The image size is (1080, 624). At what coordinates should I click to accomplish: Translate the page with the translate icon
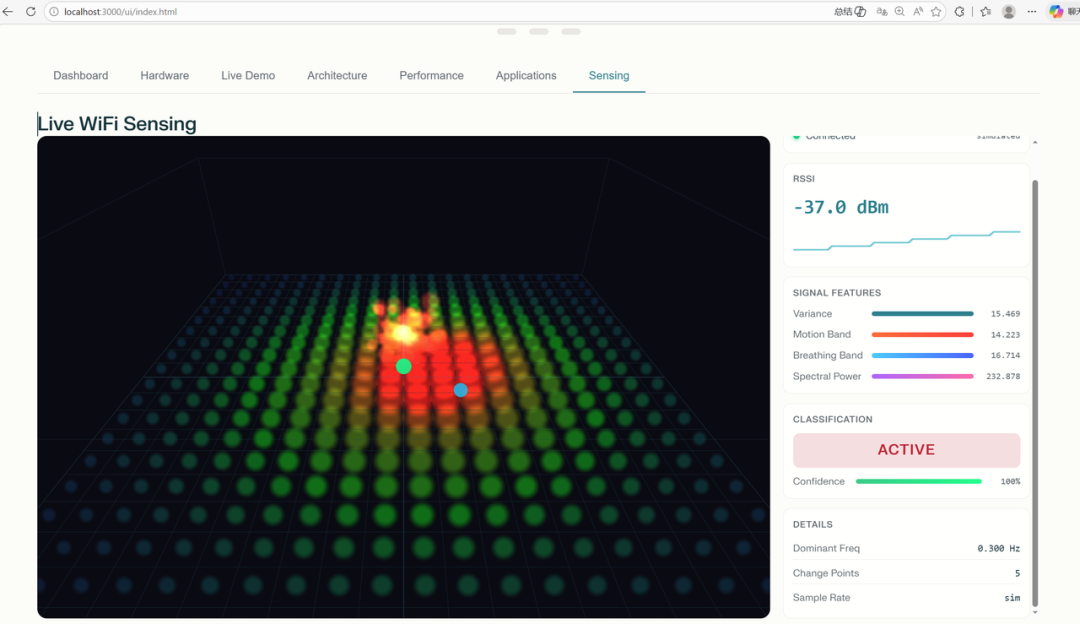[882, 12]
